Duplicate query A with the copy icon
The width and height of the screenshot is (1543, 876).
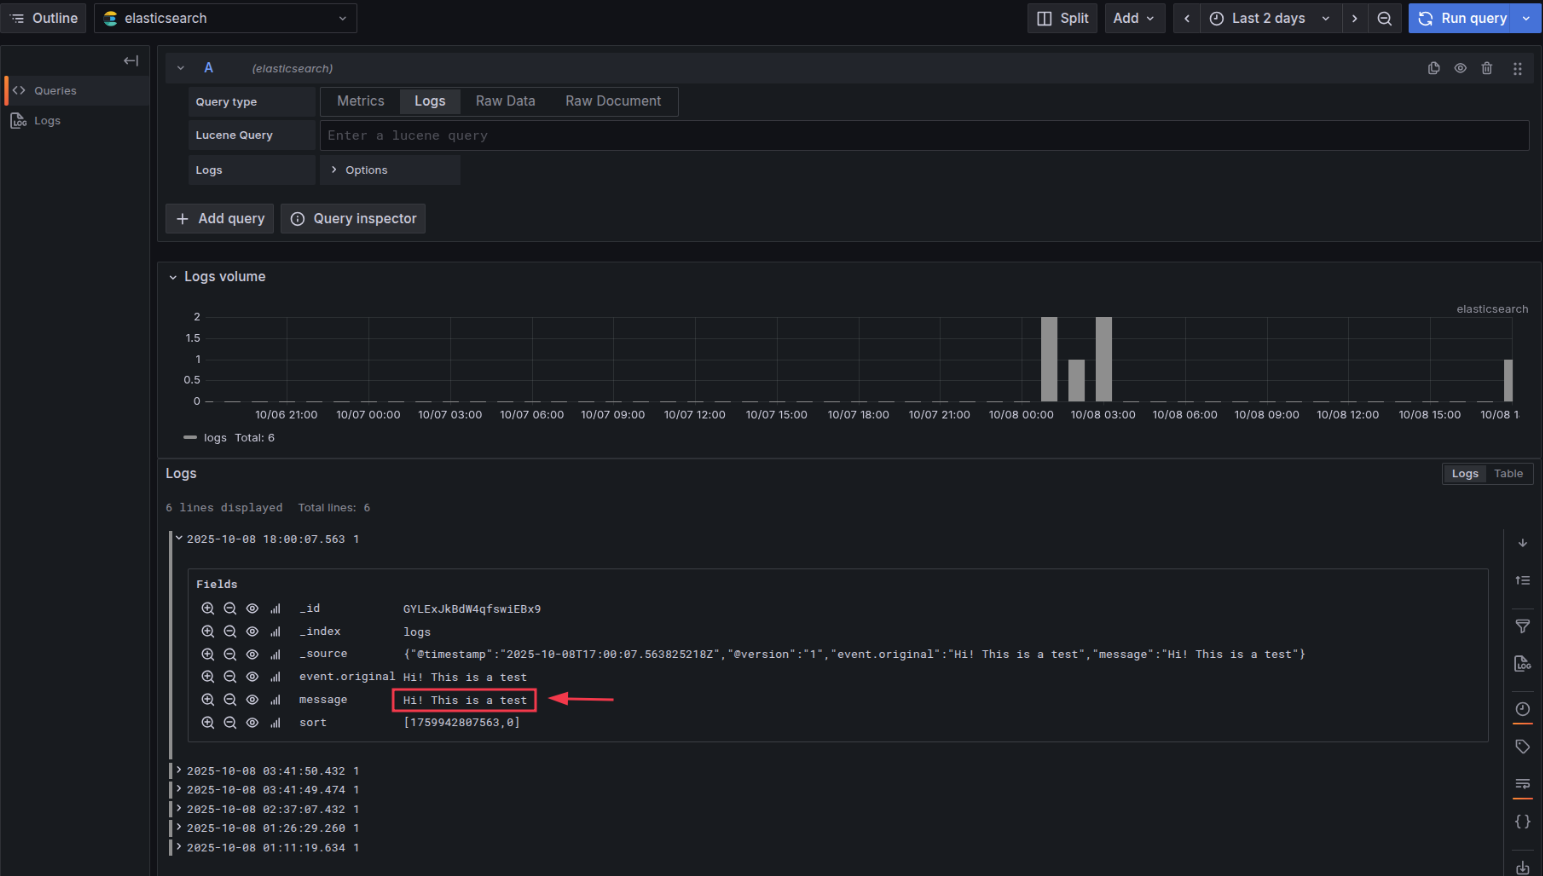[1434, 68]
